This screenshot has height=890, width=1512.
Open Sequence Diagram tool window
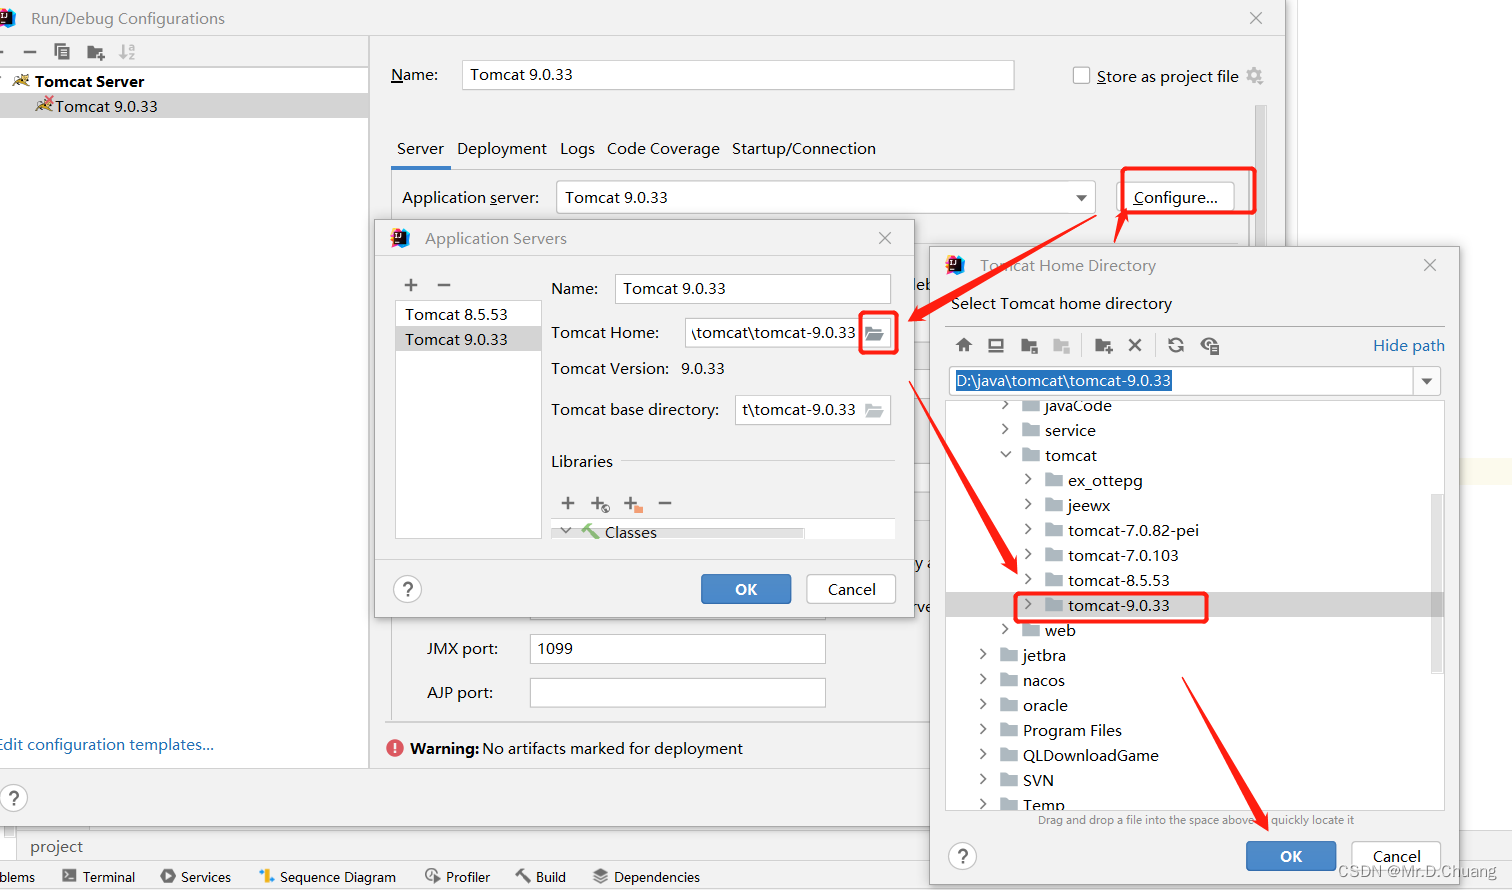point(328,877)
